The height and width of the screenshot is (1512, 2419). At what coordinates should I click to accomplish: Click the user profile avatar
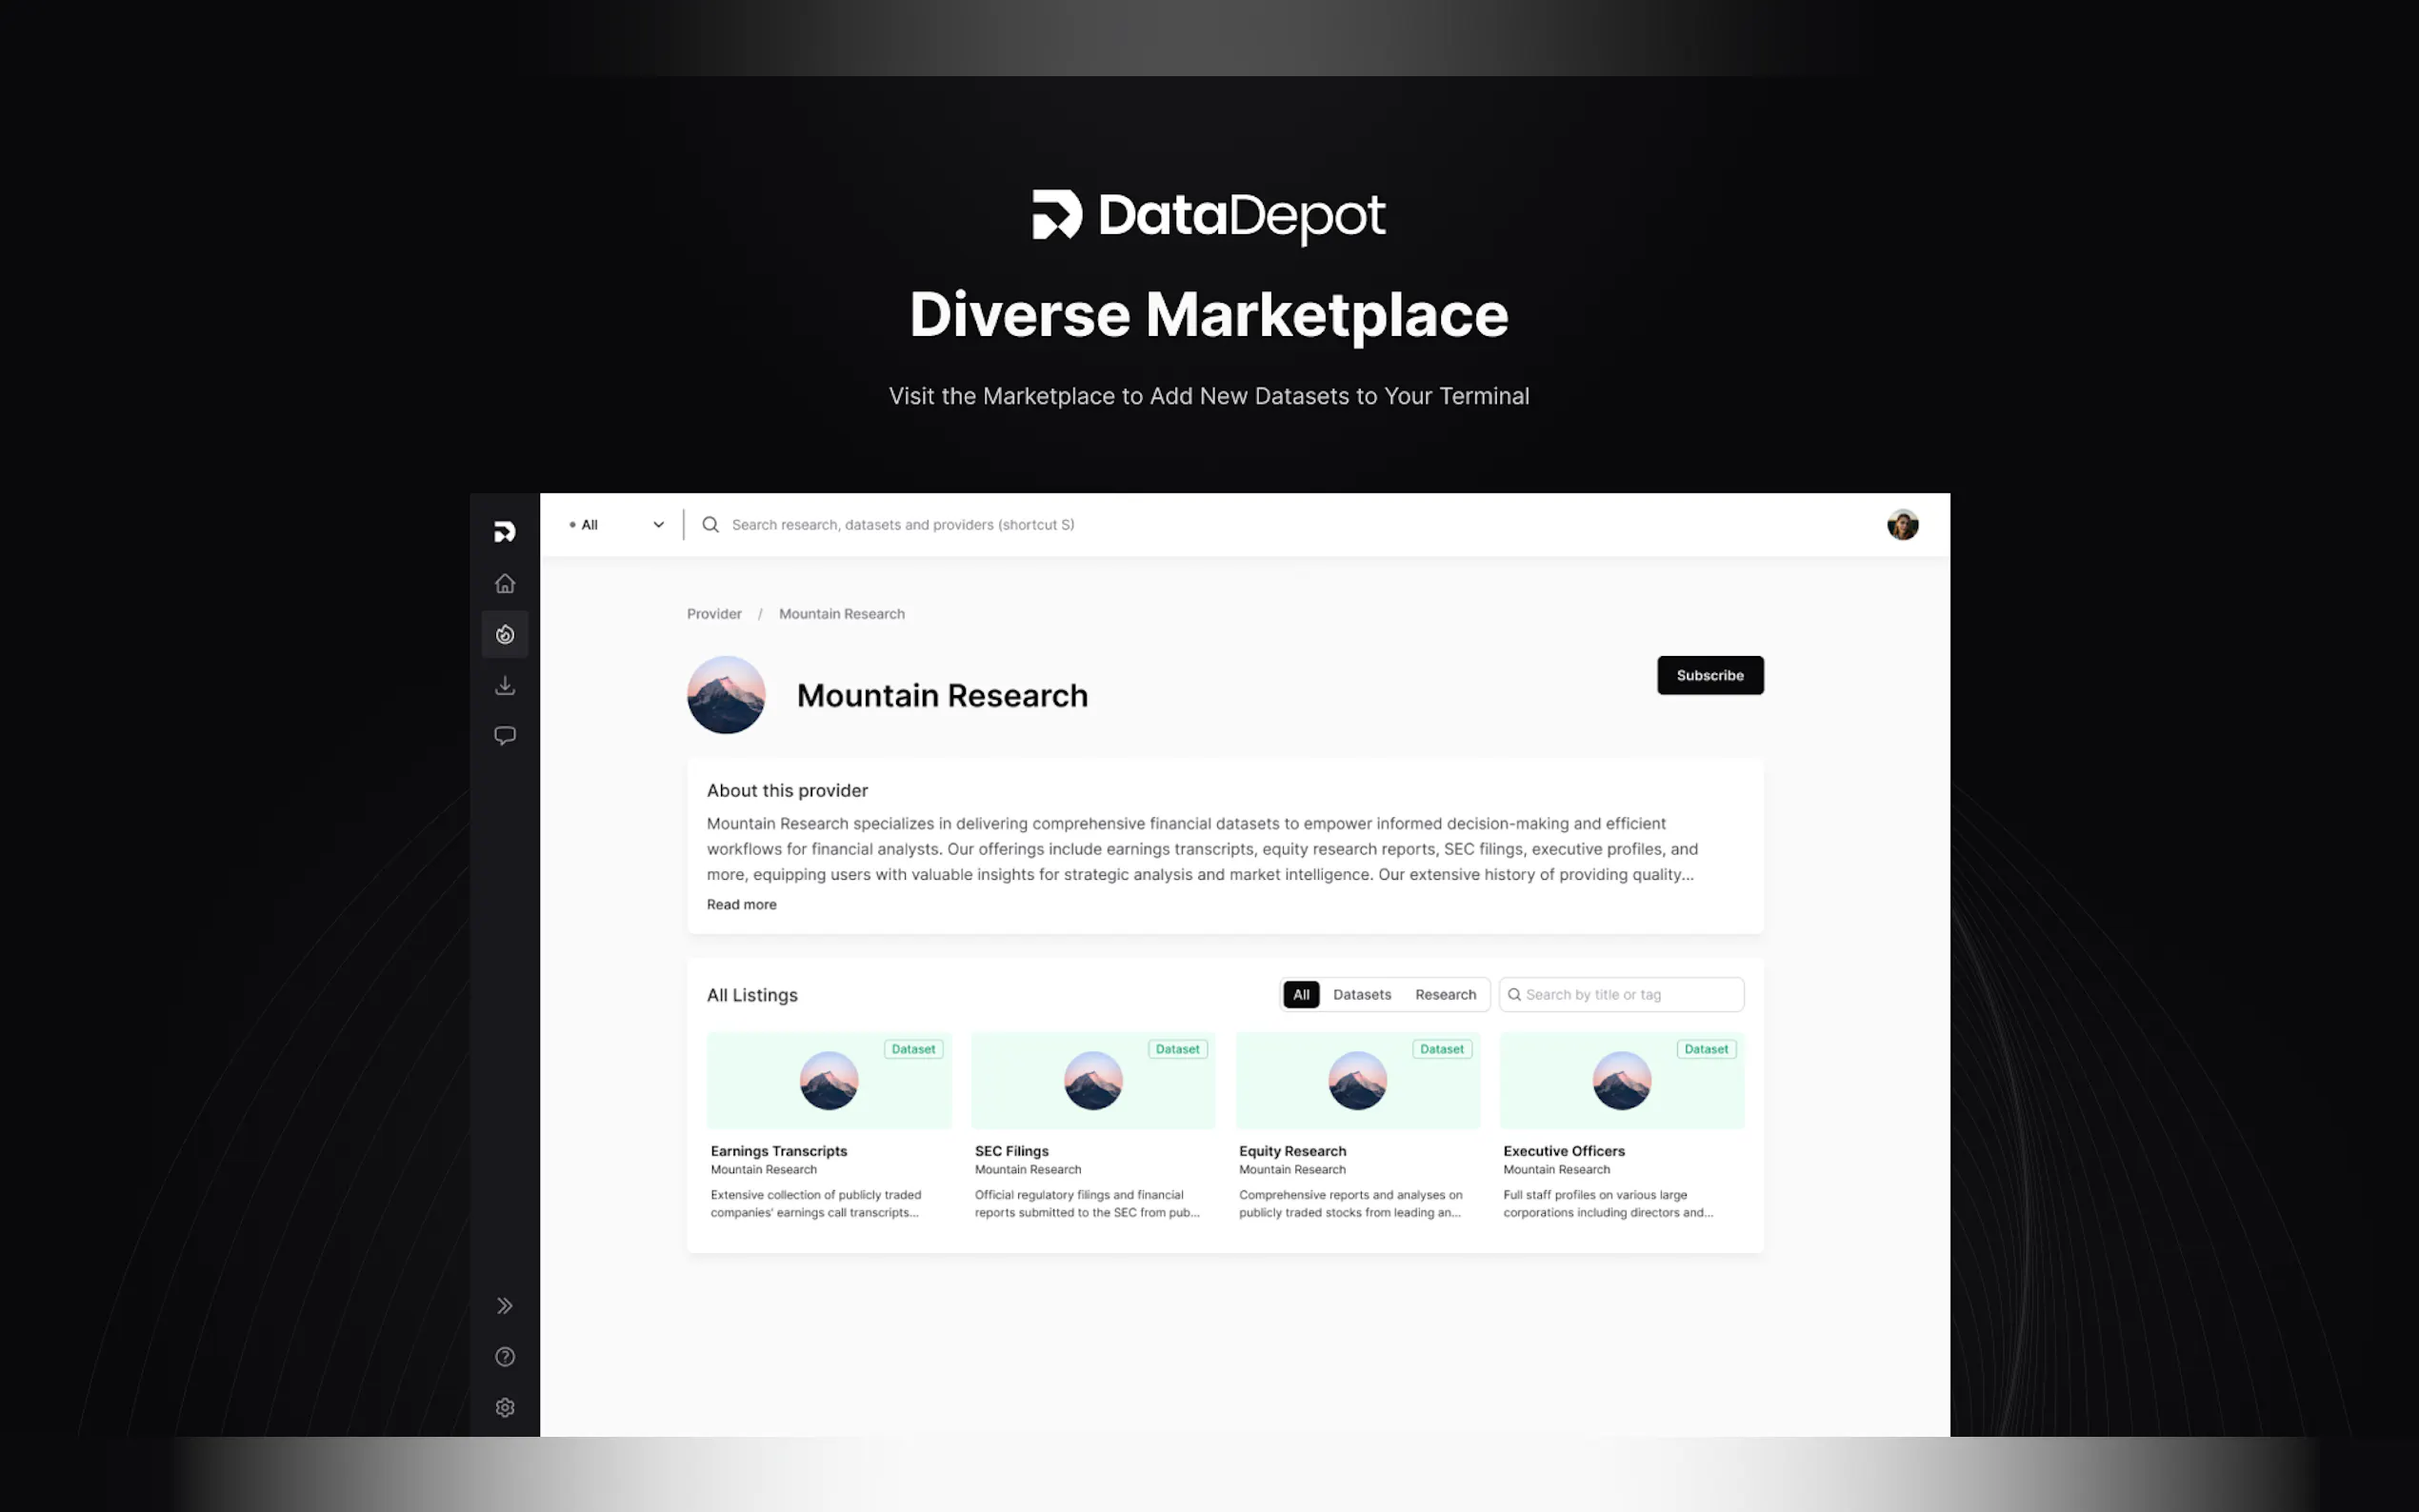[x=1901, y=524]
